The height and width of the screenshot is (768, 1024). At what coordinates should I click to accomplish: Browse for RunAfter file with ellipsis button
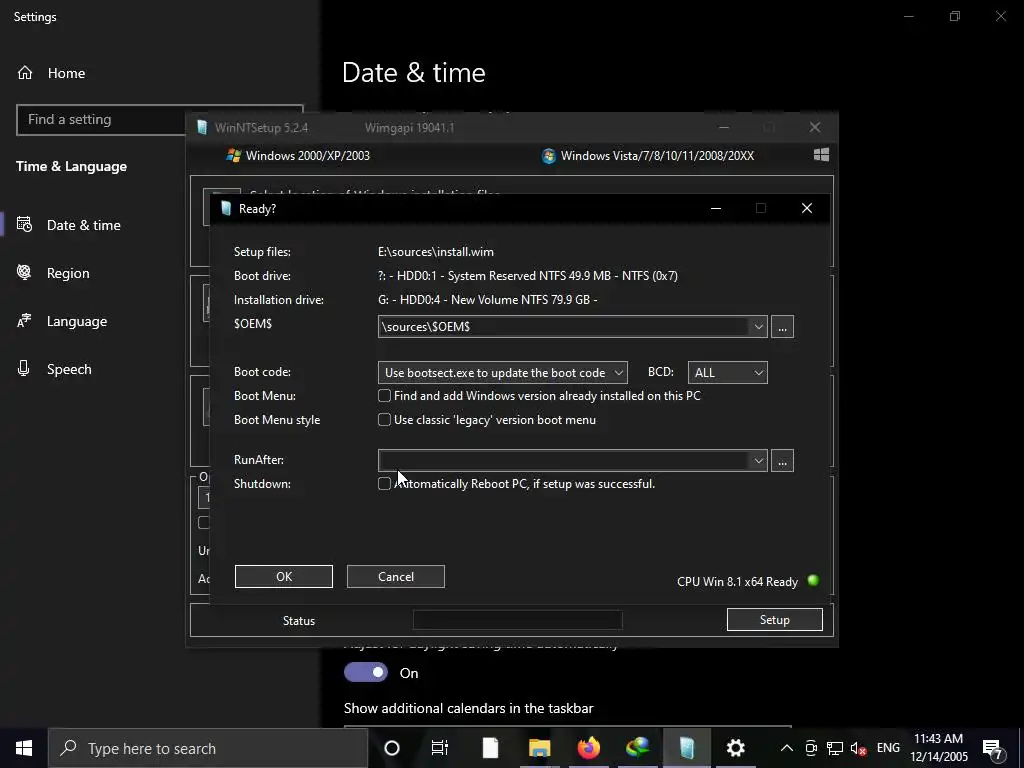[x=782, y=460]
